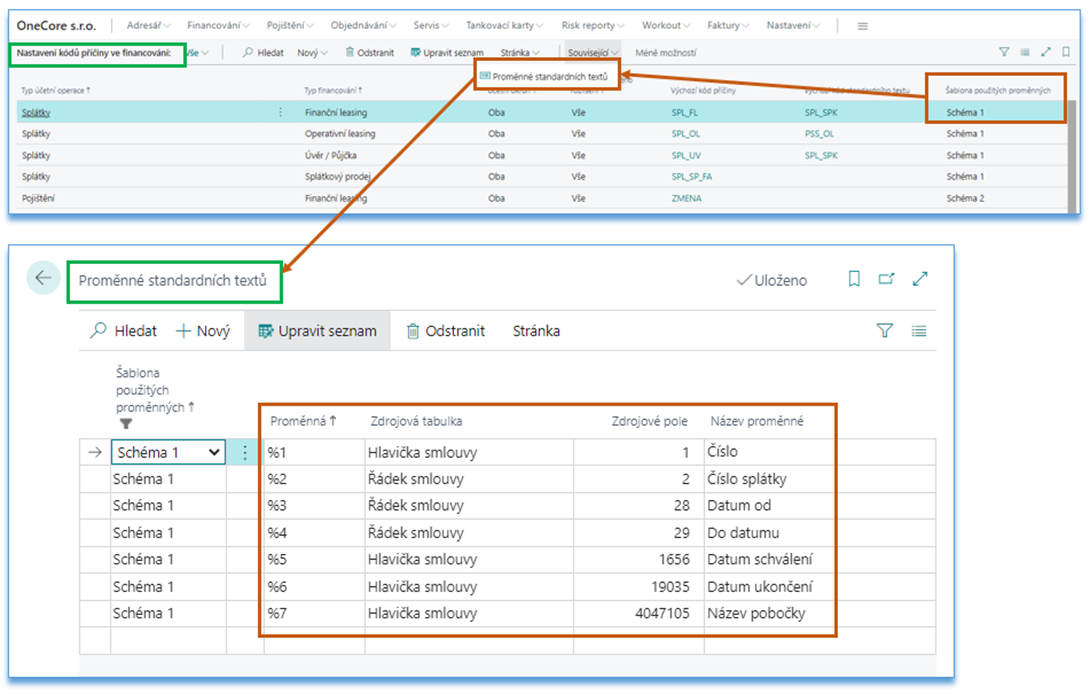
Task: Open the Risk reports menu
Action: pos(593,25)
